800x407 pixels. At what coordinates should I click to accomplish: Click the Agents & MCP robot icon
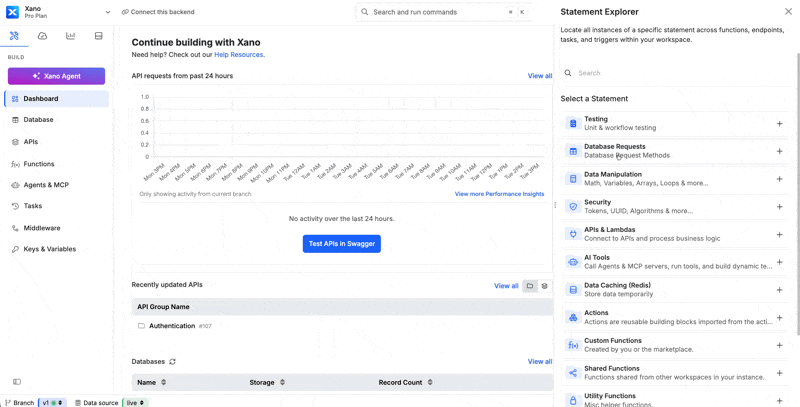pyautogui.click(x=15, y=185)
